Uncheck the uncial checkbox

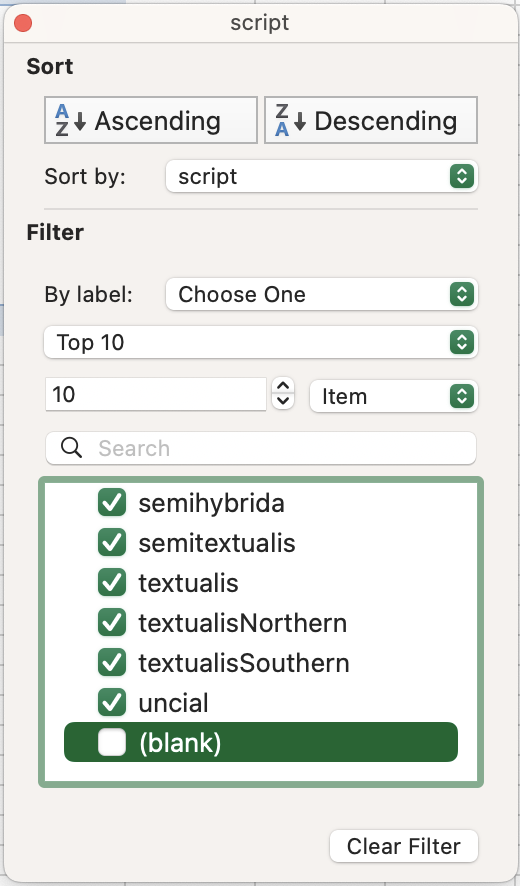pyautogui.click(x=112, y=703)
